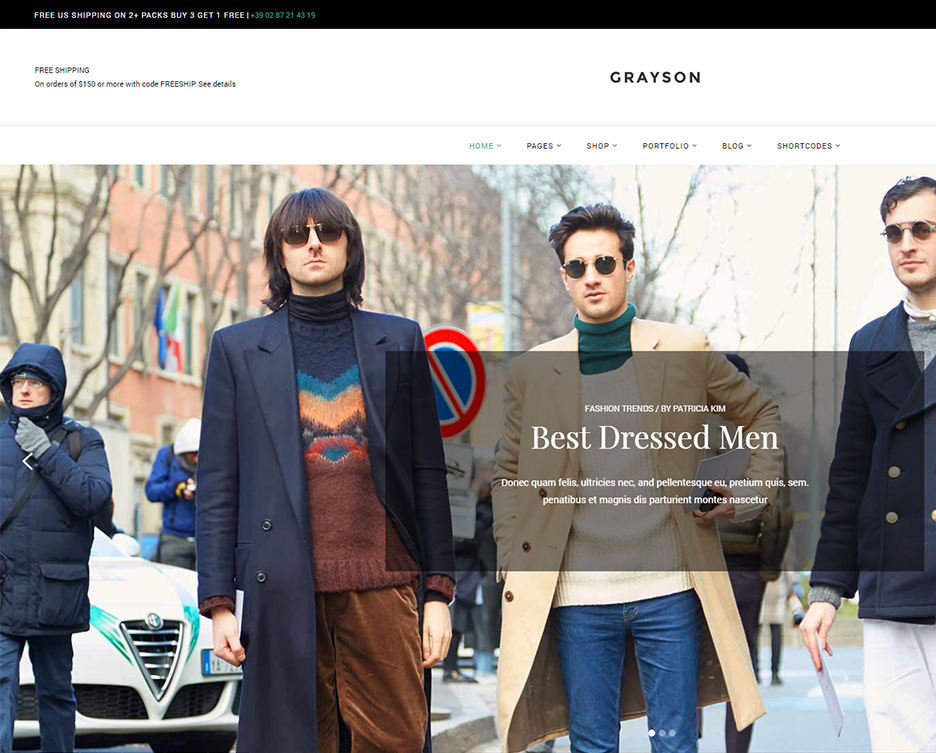The height and width of the screenshot is (753, 936).
Task: Open the Best Dressed Men headline
Action: click(654, 438)
